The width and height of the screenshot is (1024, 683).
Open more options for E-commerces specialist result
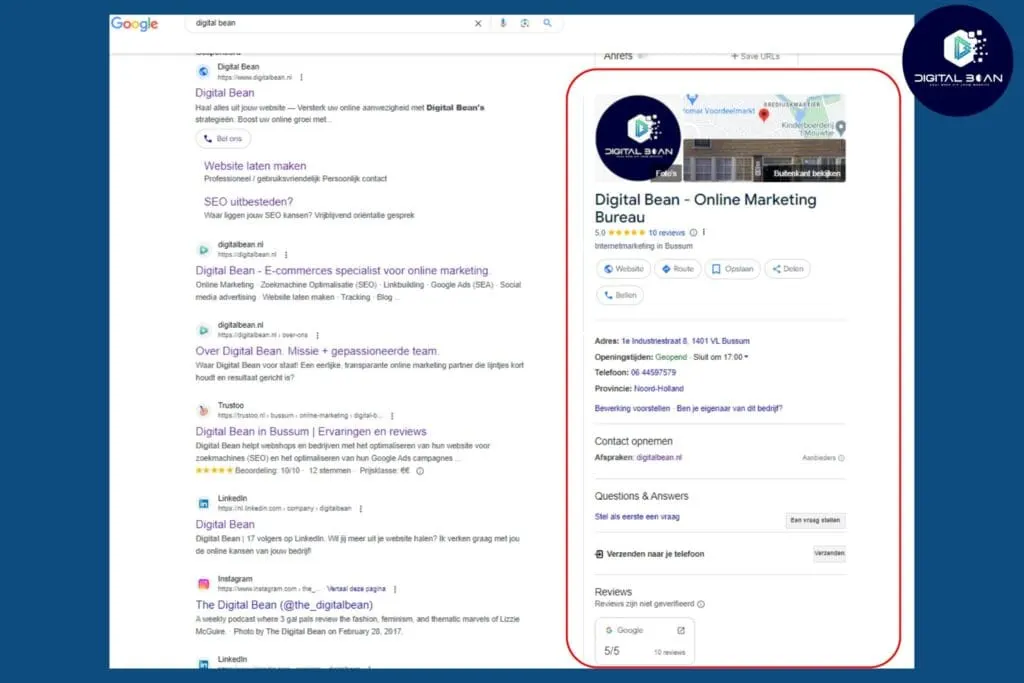286,255
